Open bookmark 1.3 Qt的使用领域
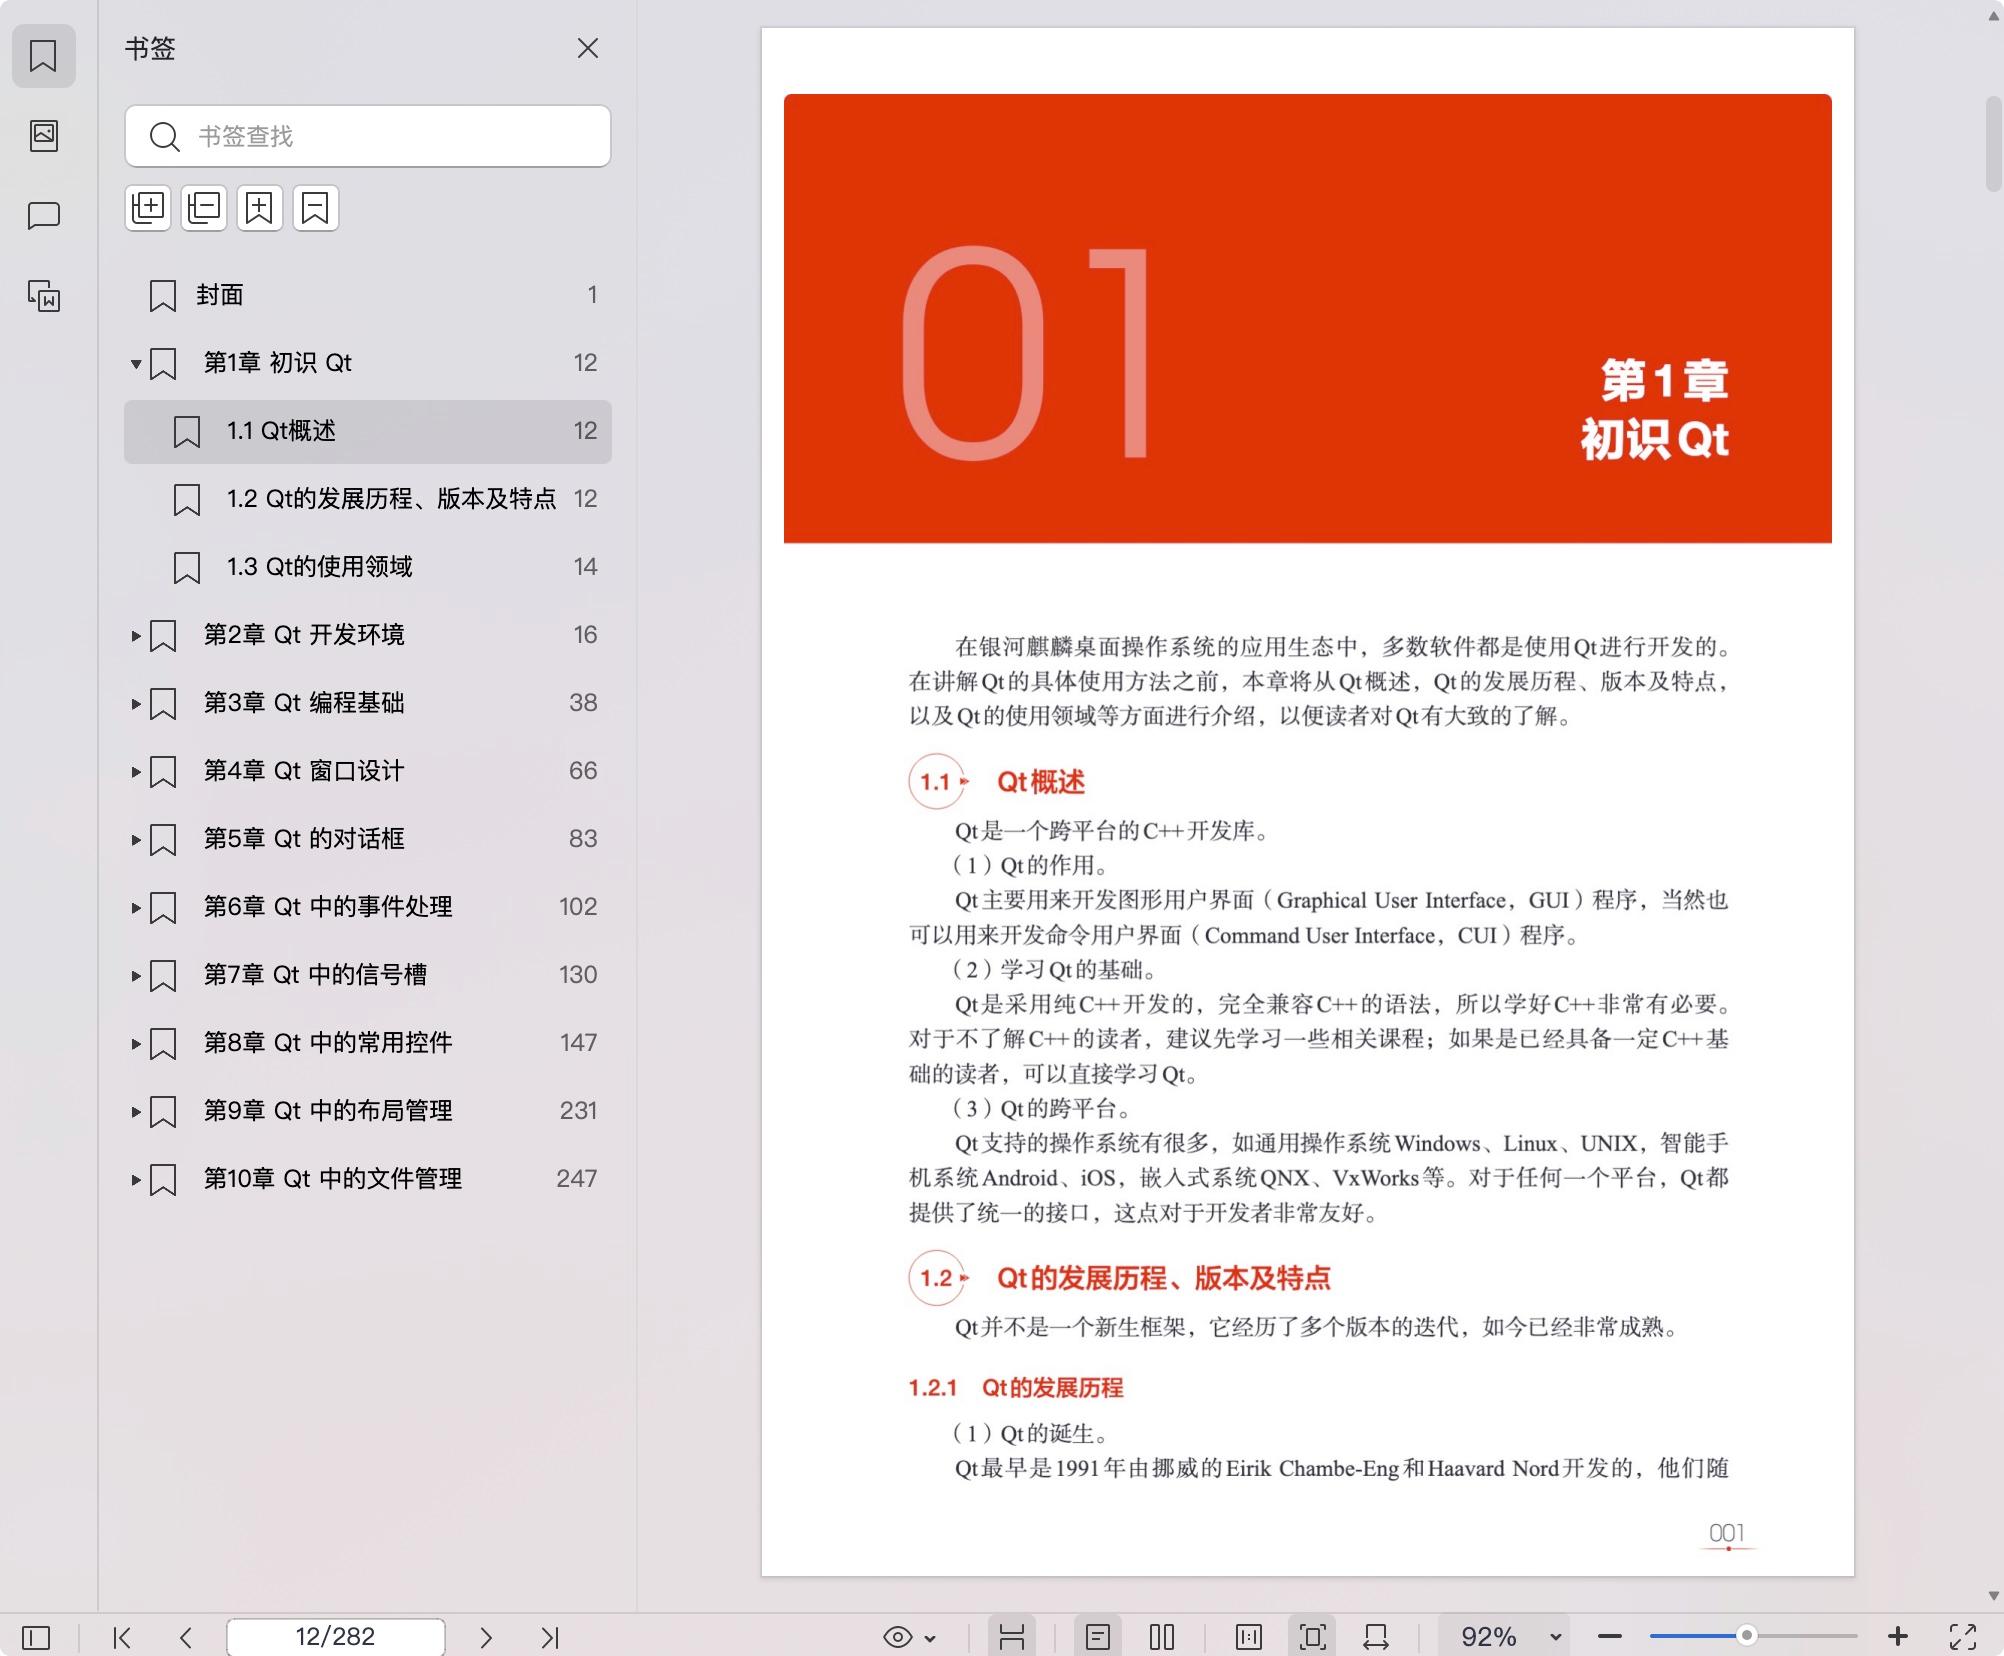Image resolution: width=2004 pixels, height=1656 pixels. 368,567
